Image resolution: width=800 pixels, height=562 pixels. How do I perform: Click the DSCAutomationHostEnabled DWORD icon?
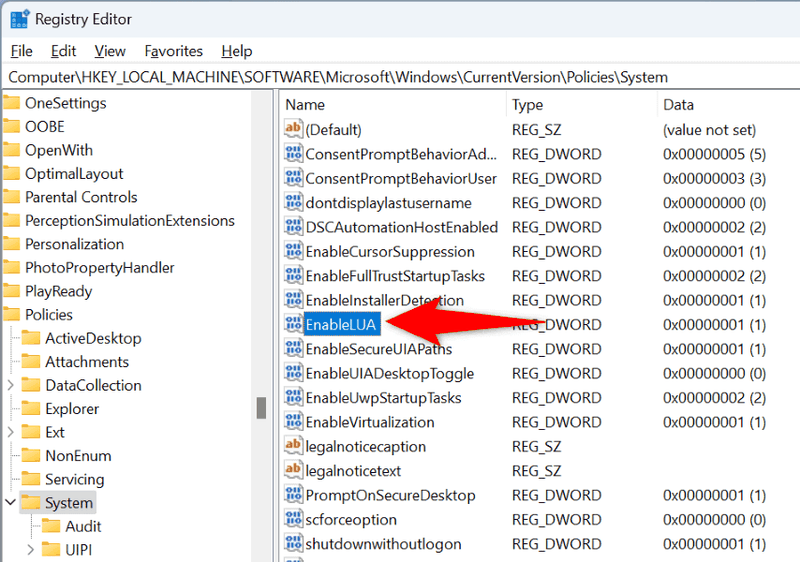pyautogui.click(x=293, y=227)
